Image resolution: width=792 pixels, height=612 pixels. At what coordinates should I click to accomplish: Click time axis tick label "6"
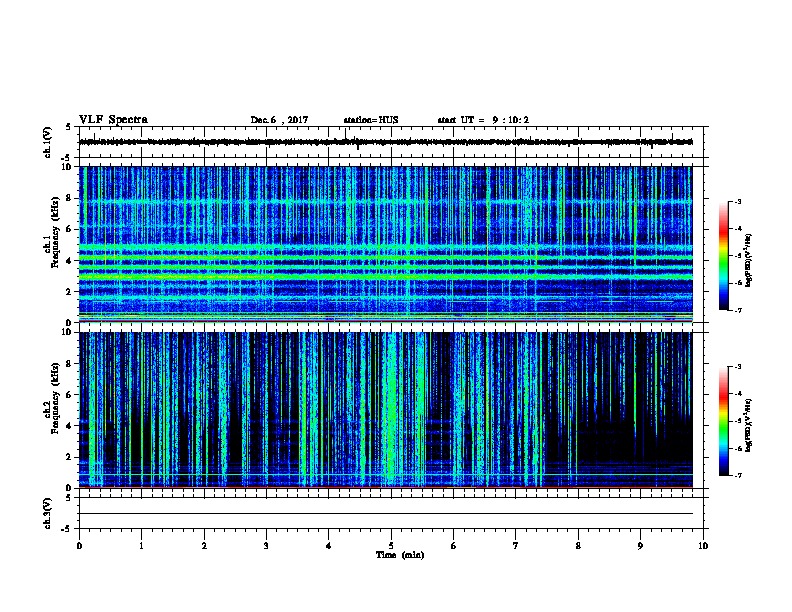[x=454, y=546]
